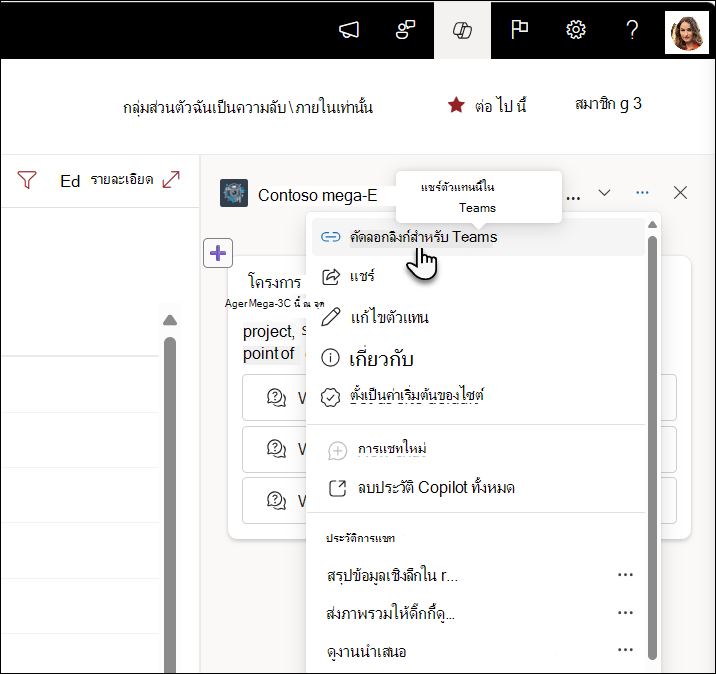The image size is (716, 674).
Task: Open the help question mark
Action: 632,30
